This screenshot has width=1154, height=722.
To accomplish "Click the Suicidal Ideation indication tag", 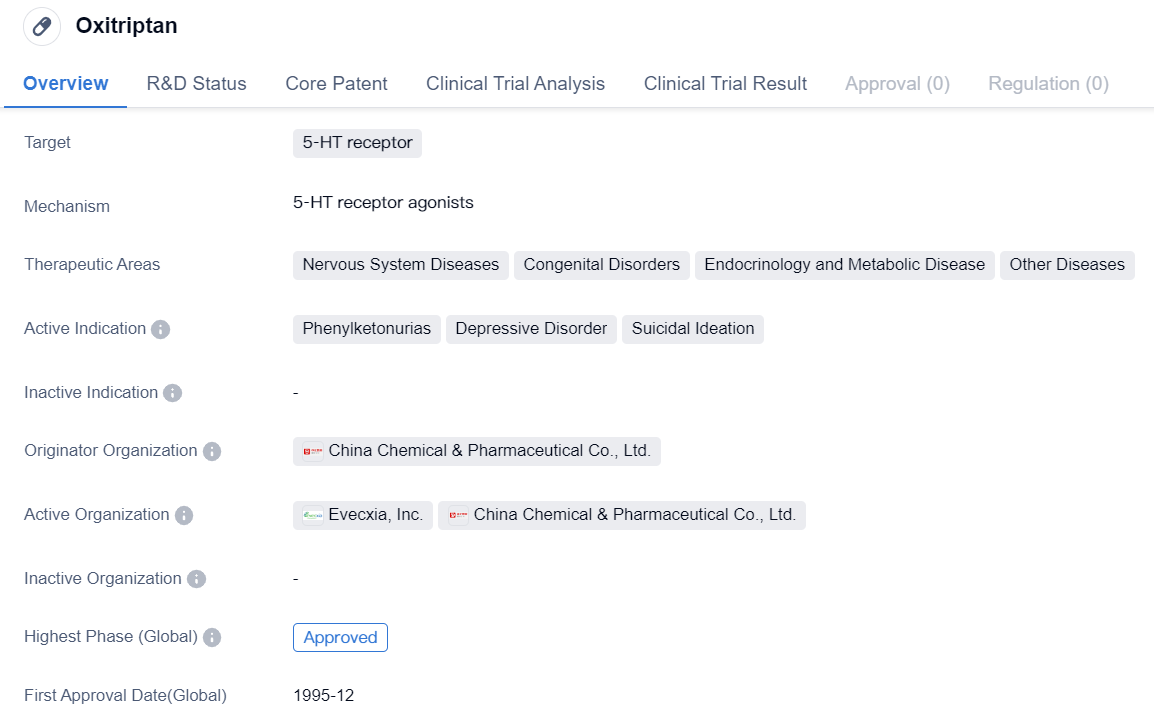I will click(x=692, y=329).
